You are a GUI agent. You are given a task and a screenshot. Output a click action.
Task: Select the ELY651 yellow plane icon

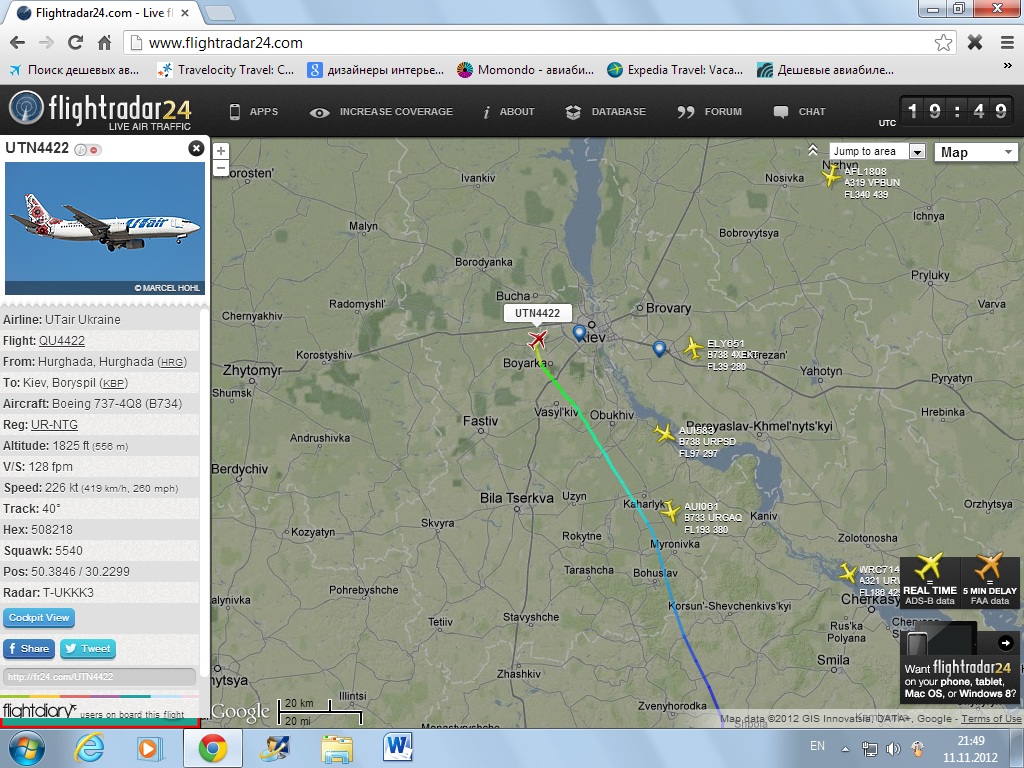[693, 348]
